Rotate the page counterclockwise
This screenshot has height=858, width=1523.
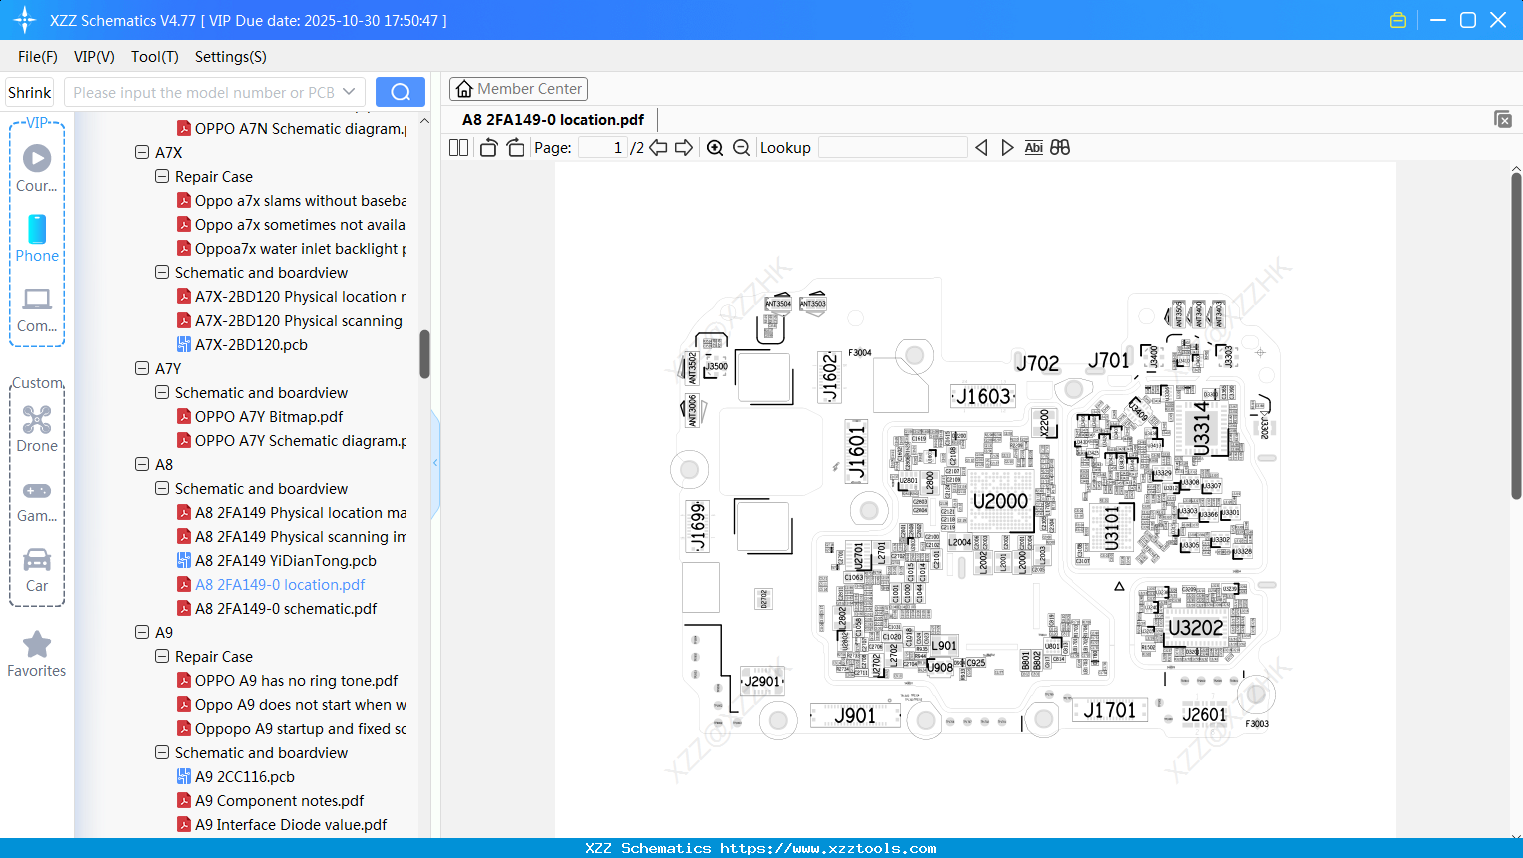pos(488,148)
